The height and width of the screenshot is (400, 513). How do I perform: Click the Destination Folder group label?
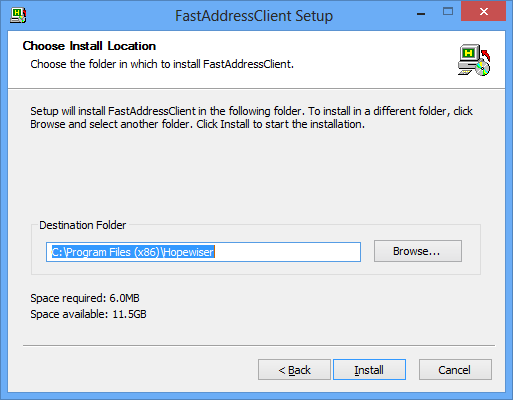83,225
